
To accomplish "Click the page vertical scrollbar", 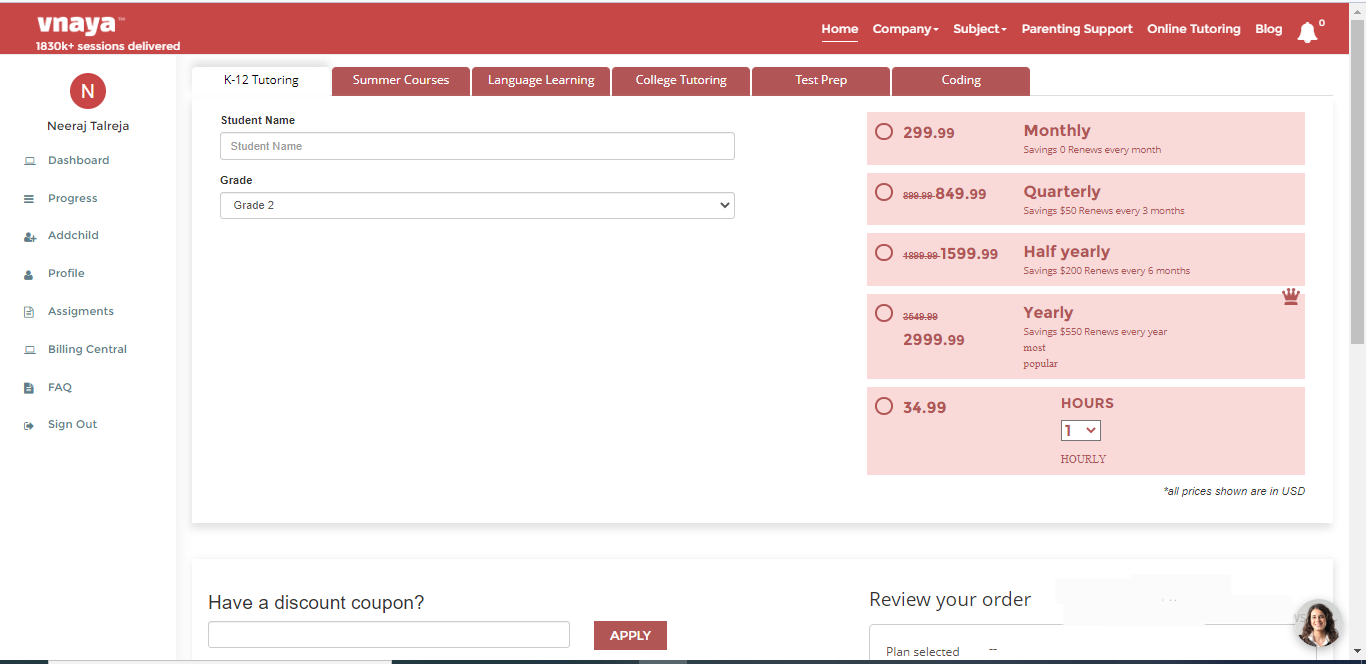I will pyautogui.click(x=1357, y=200).
